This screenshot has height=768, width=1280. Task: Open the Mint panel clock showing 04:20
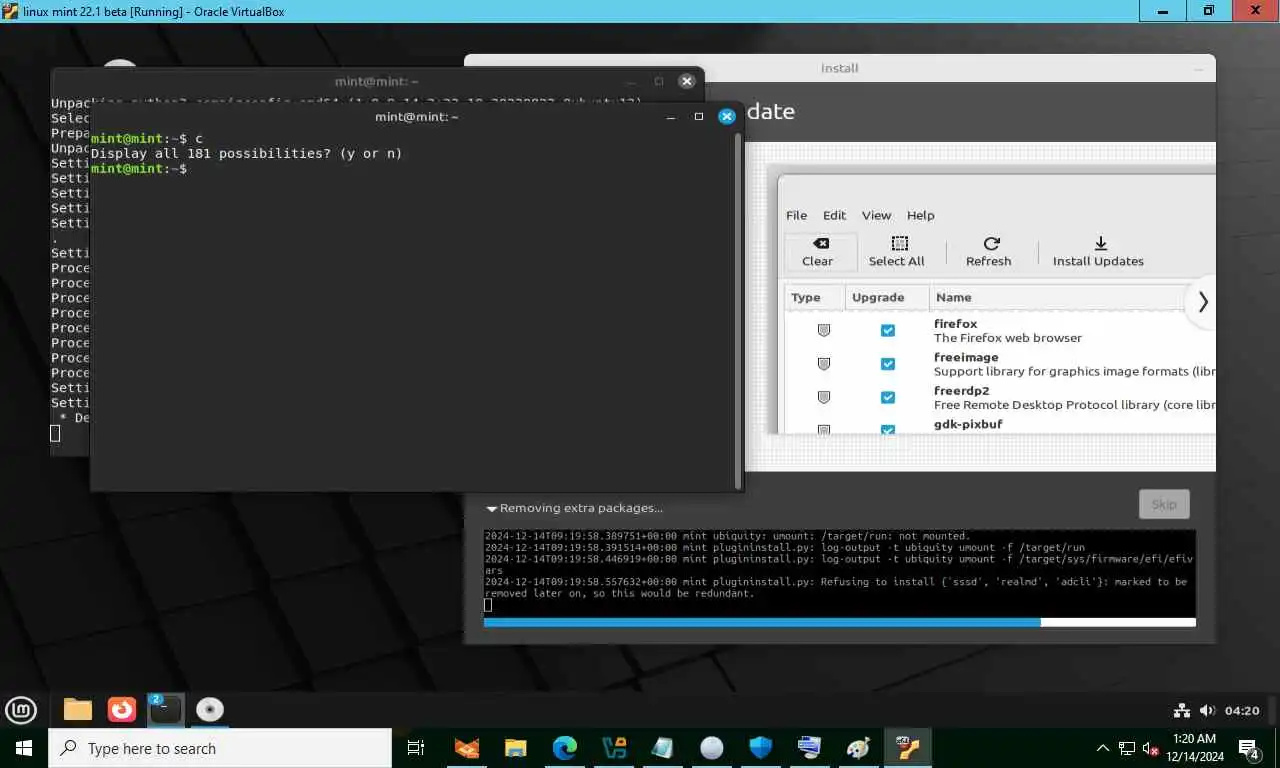(x=1242, y=711)
